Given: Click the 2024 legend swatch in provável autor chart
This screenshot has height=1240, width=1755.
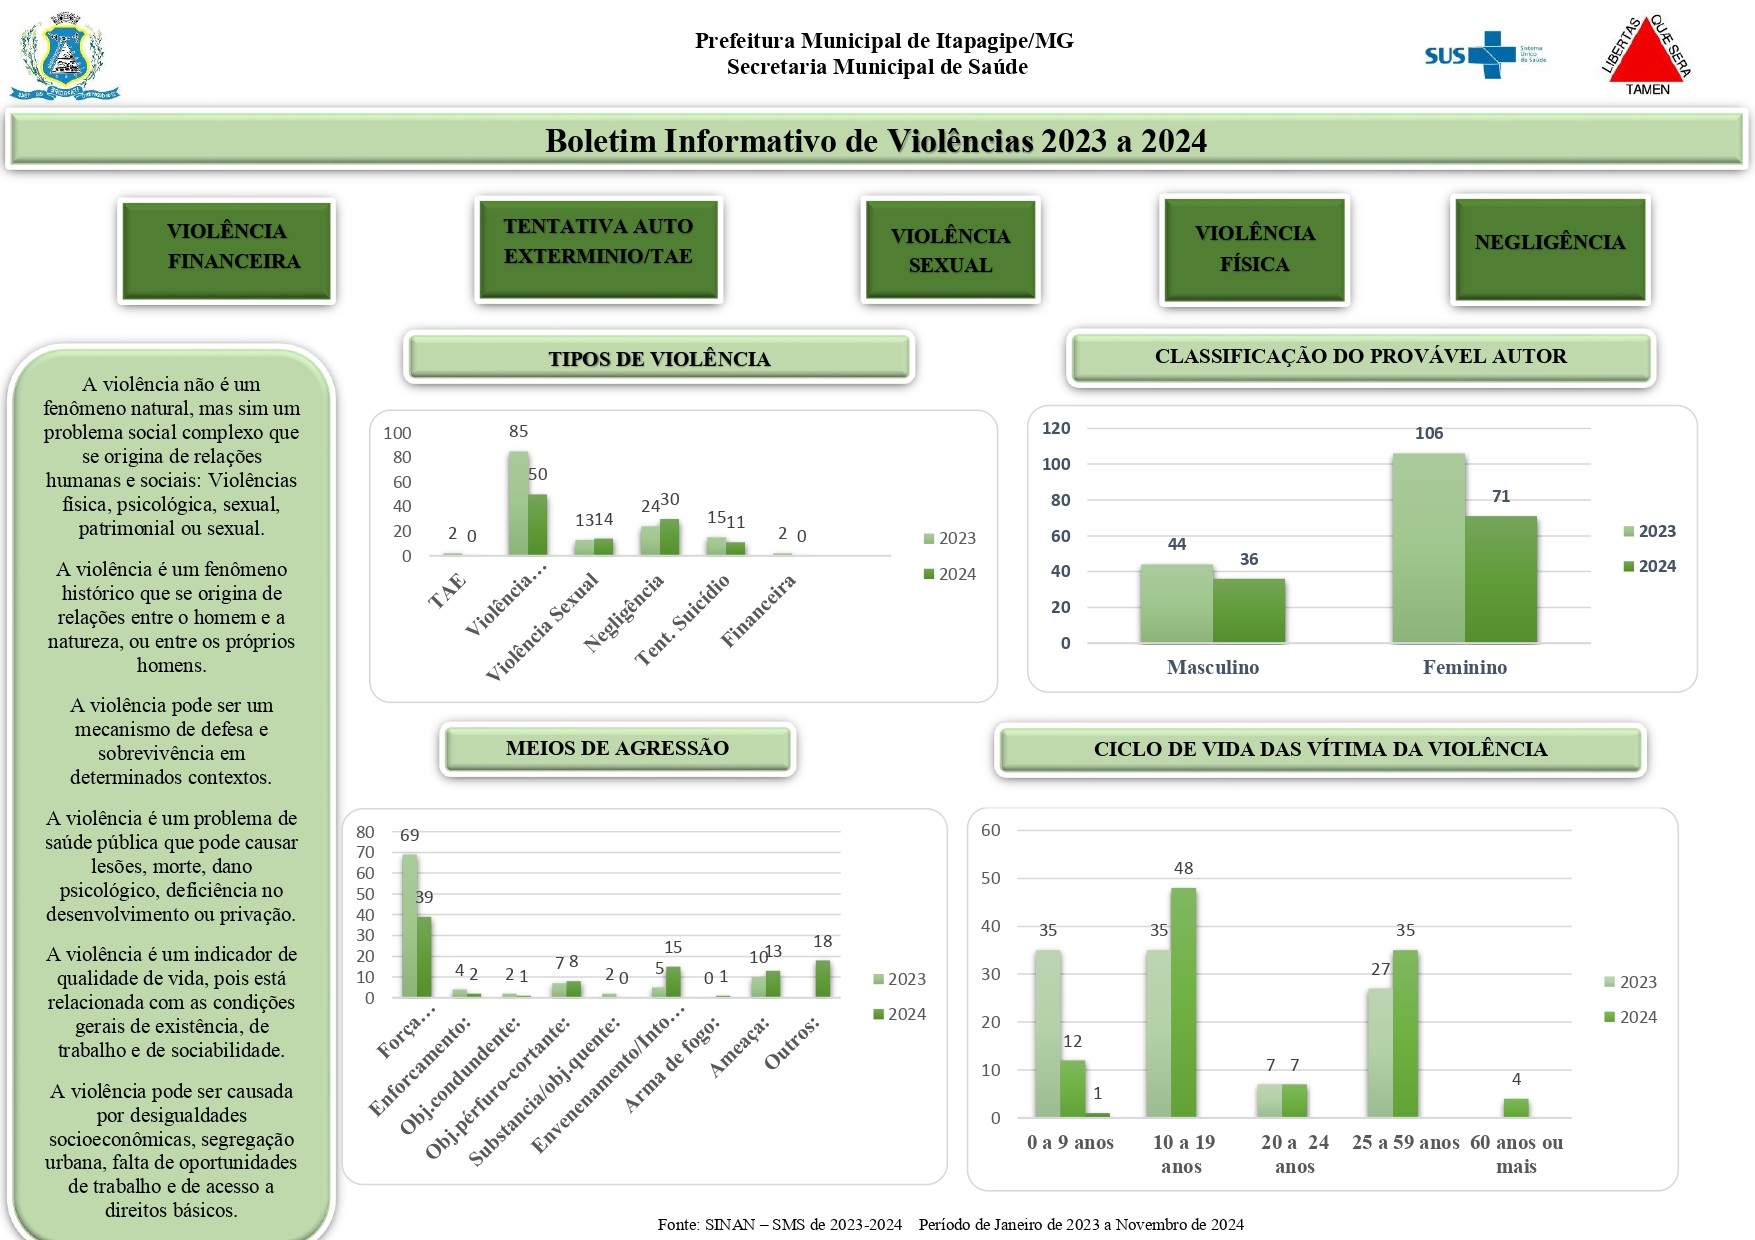Looking at the screenshot, I should click(x=1629, y=567).
